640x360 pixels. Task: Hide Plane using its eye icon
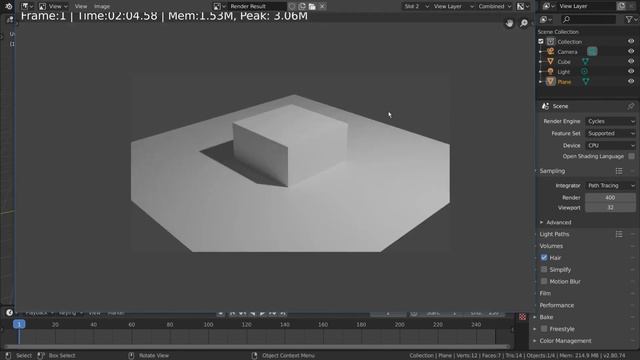631,82
